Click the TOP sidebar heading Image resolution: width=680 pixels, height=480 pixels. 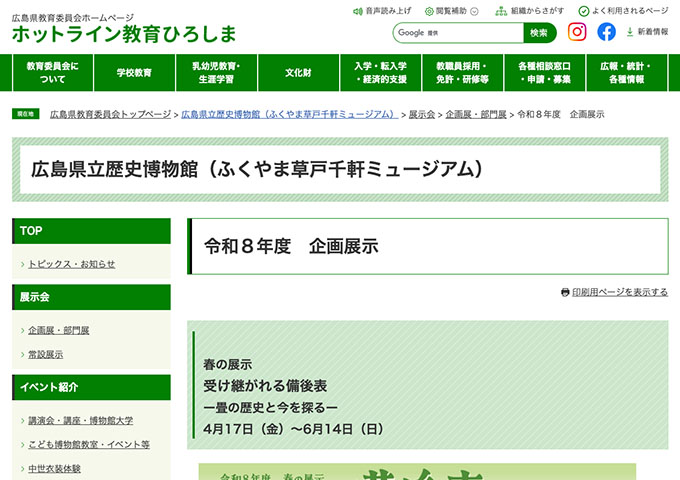(x=92, y=231)
